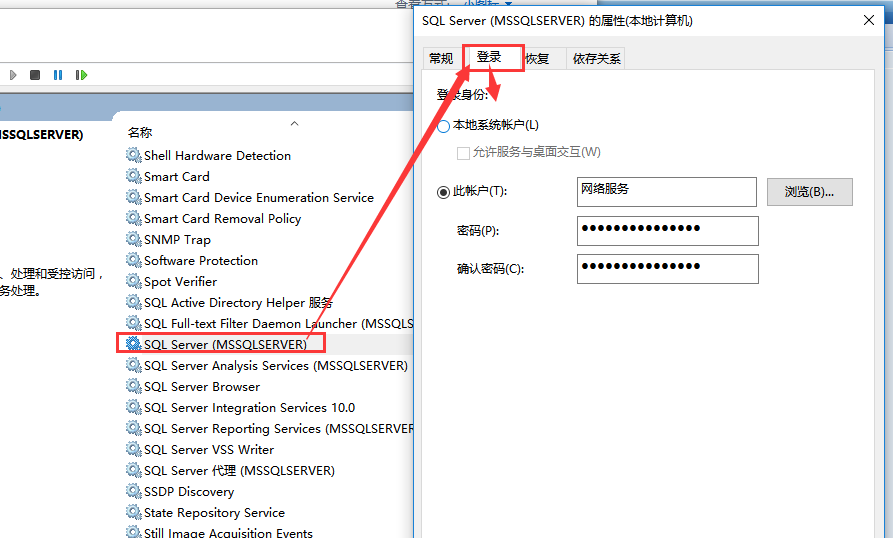Select SQL Server Analysis Services text
The height and width of the screenshot is (538, 893).
(x=276, y=365)
